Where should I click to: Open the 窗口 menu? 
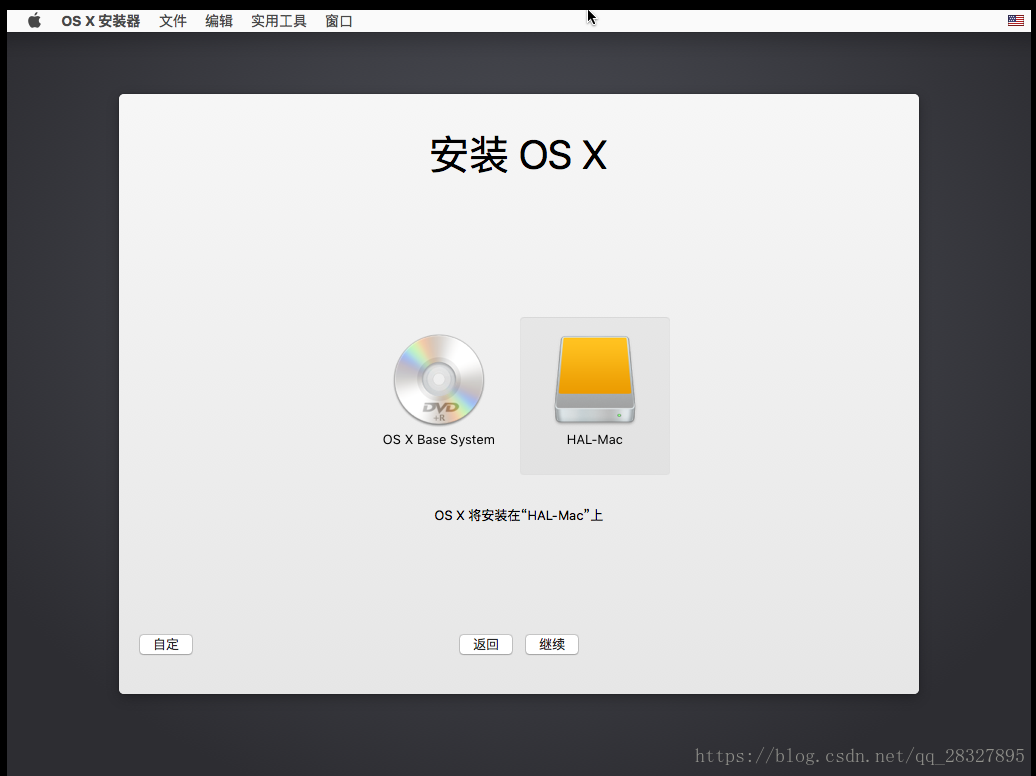[338, 21]
